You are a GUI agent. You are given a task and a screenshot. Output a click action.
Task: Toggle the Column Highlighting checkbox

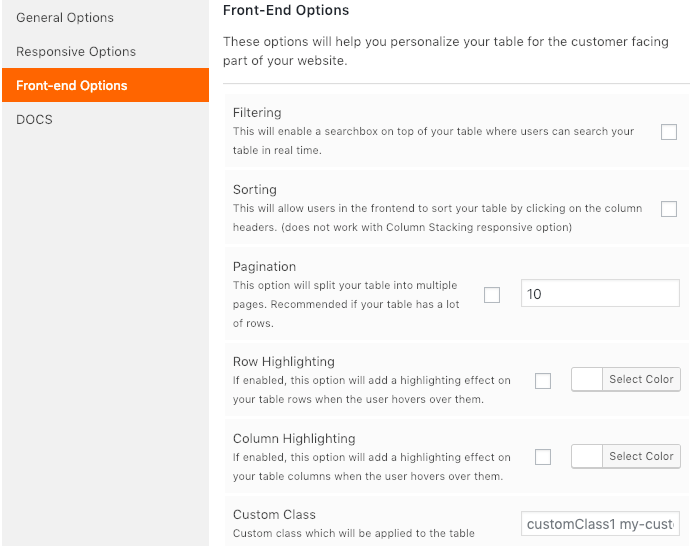543,457
